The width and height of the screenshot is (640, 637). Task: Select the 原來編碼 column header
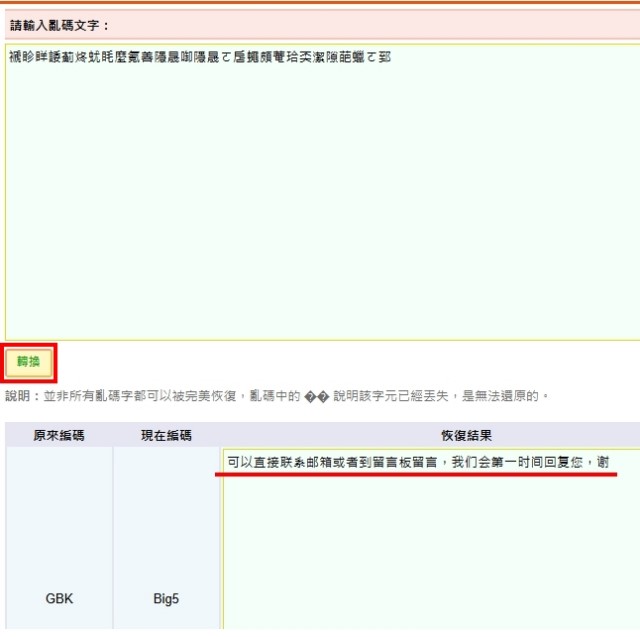coord(59,436)
